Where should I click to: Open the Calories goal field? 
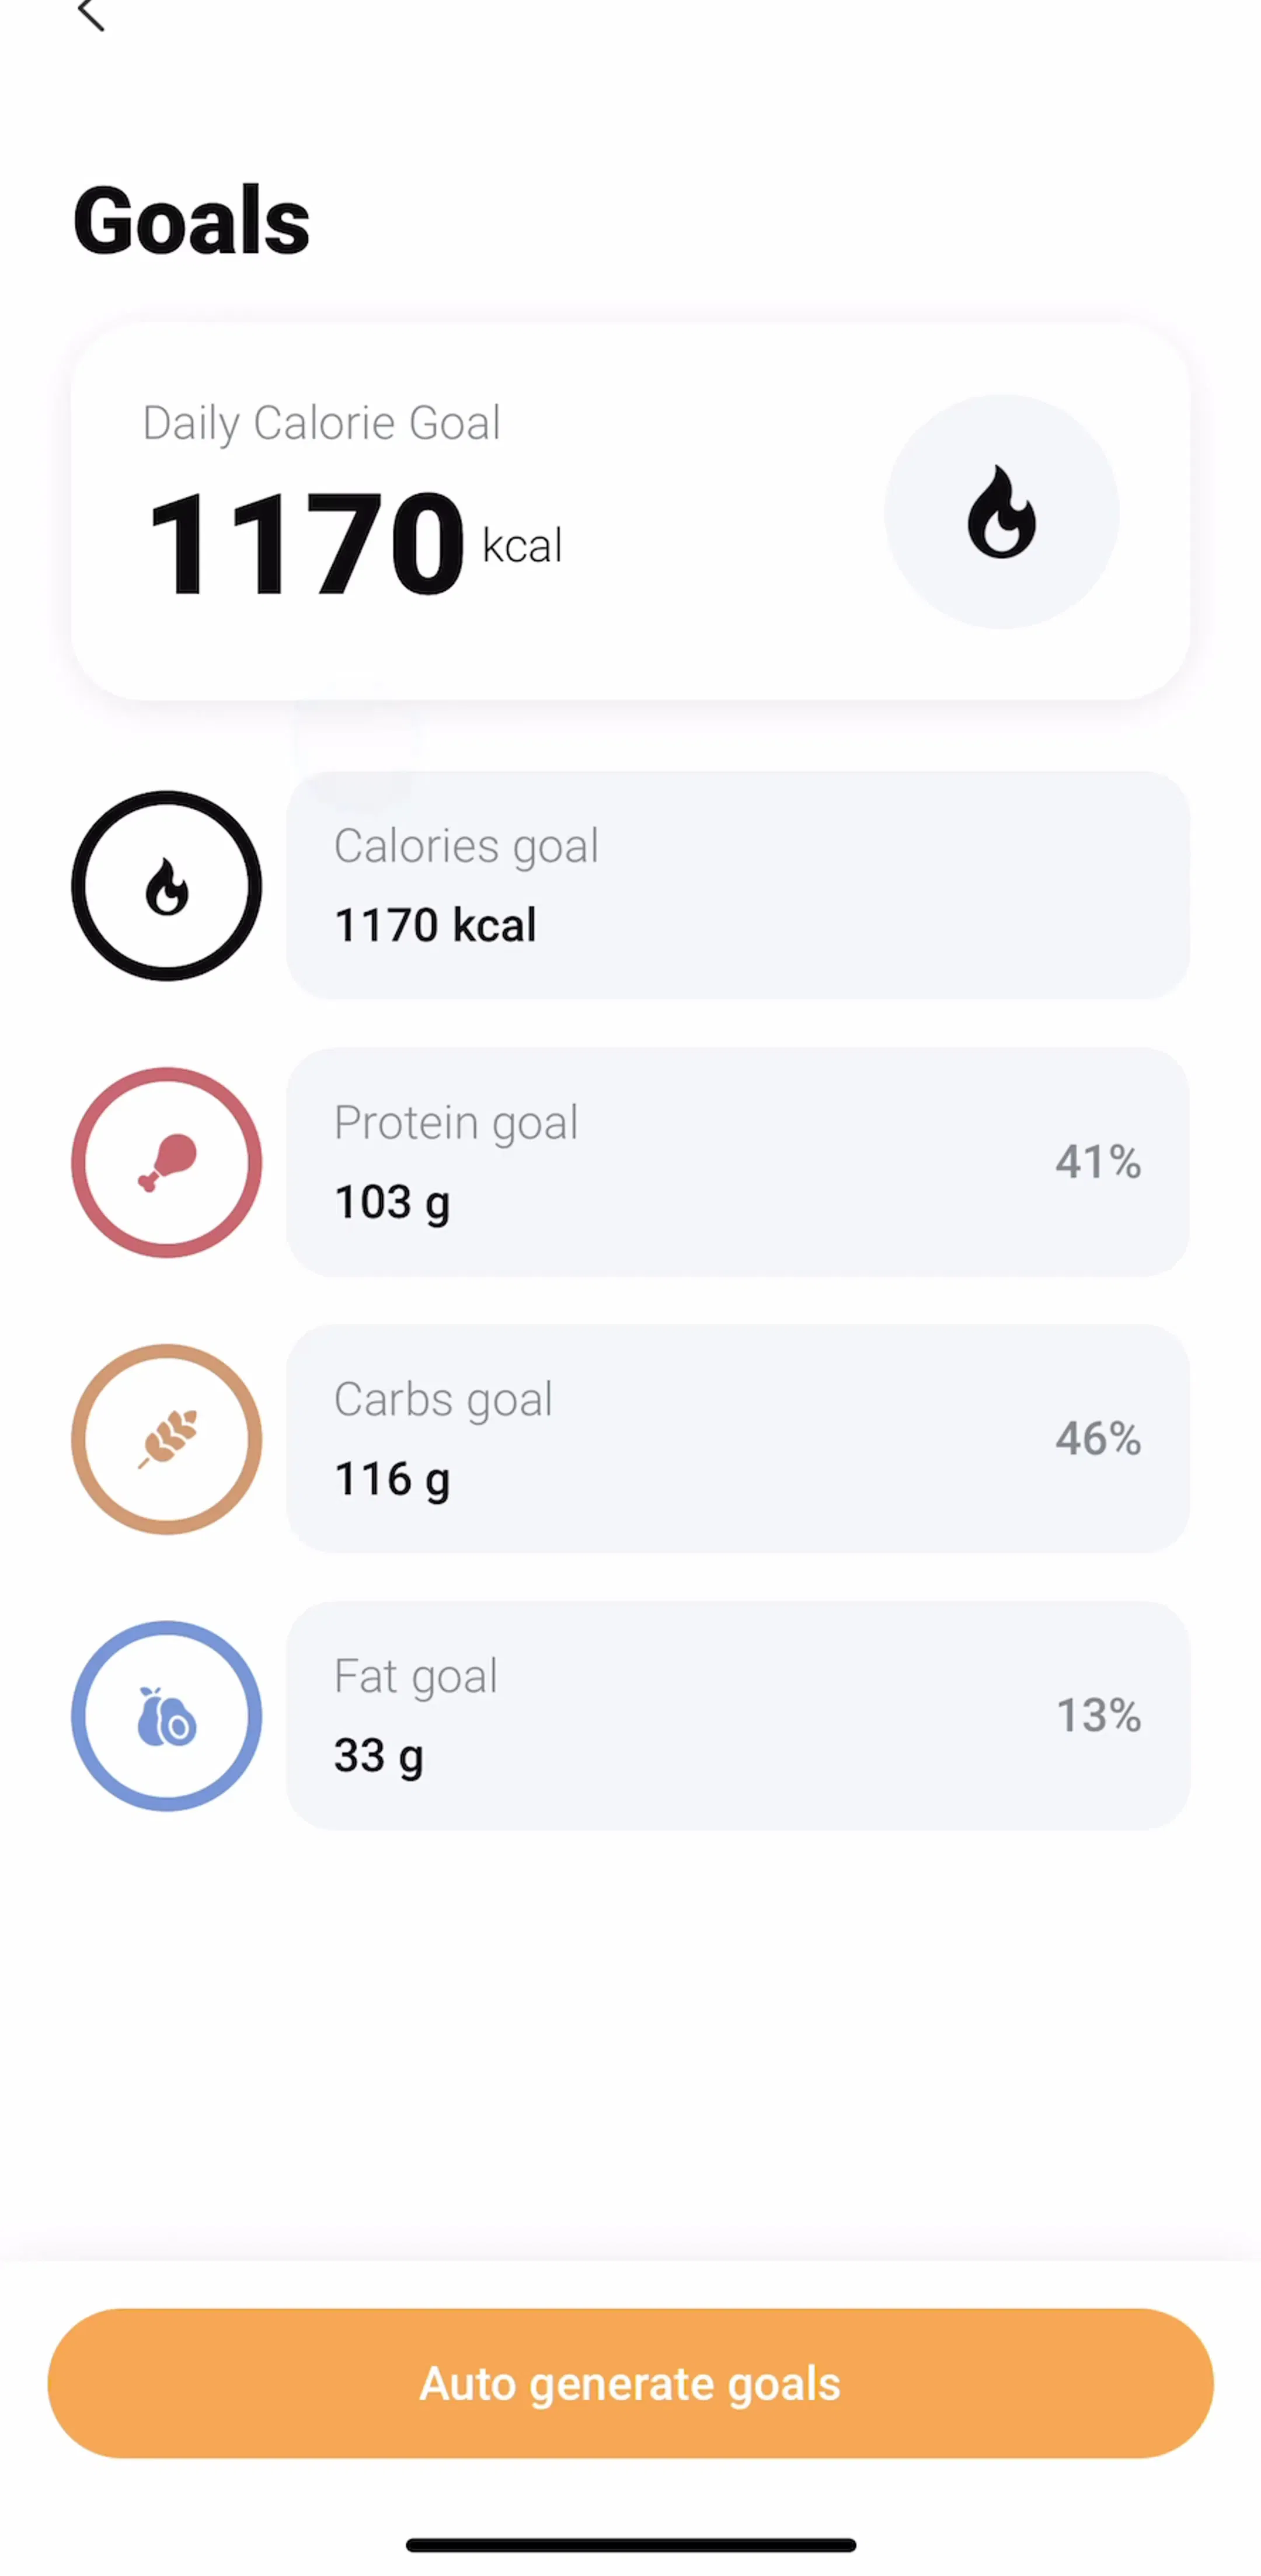click(738, 886)
